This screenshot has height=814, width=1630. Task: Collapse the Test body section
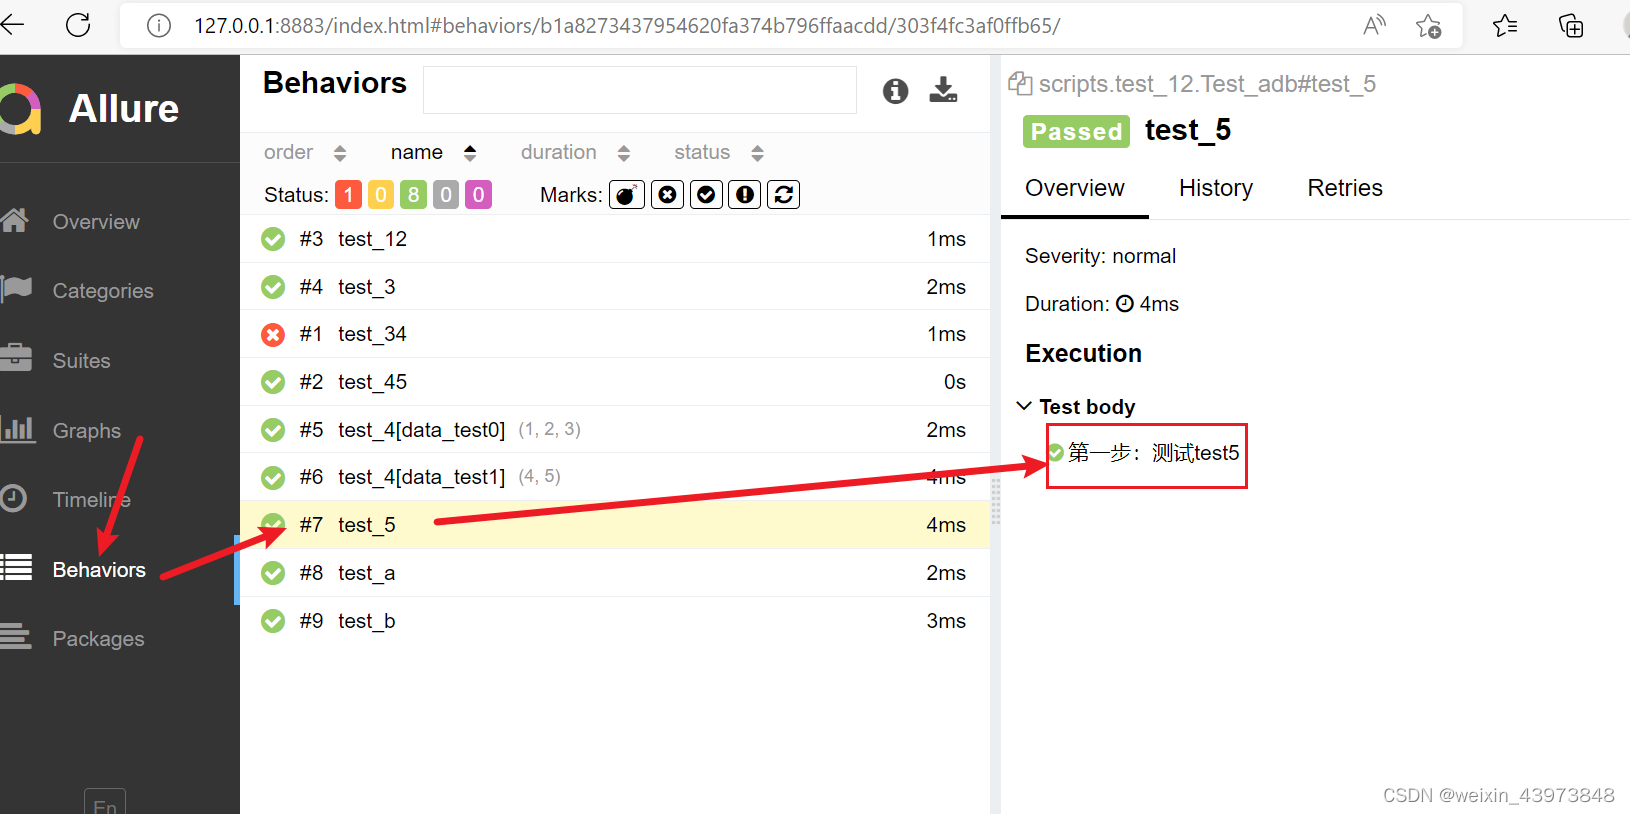coord(1076,407)
